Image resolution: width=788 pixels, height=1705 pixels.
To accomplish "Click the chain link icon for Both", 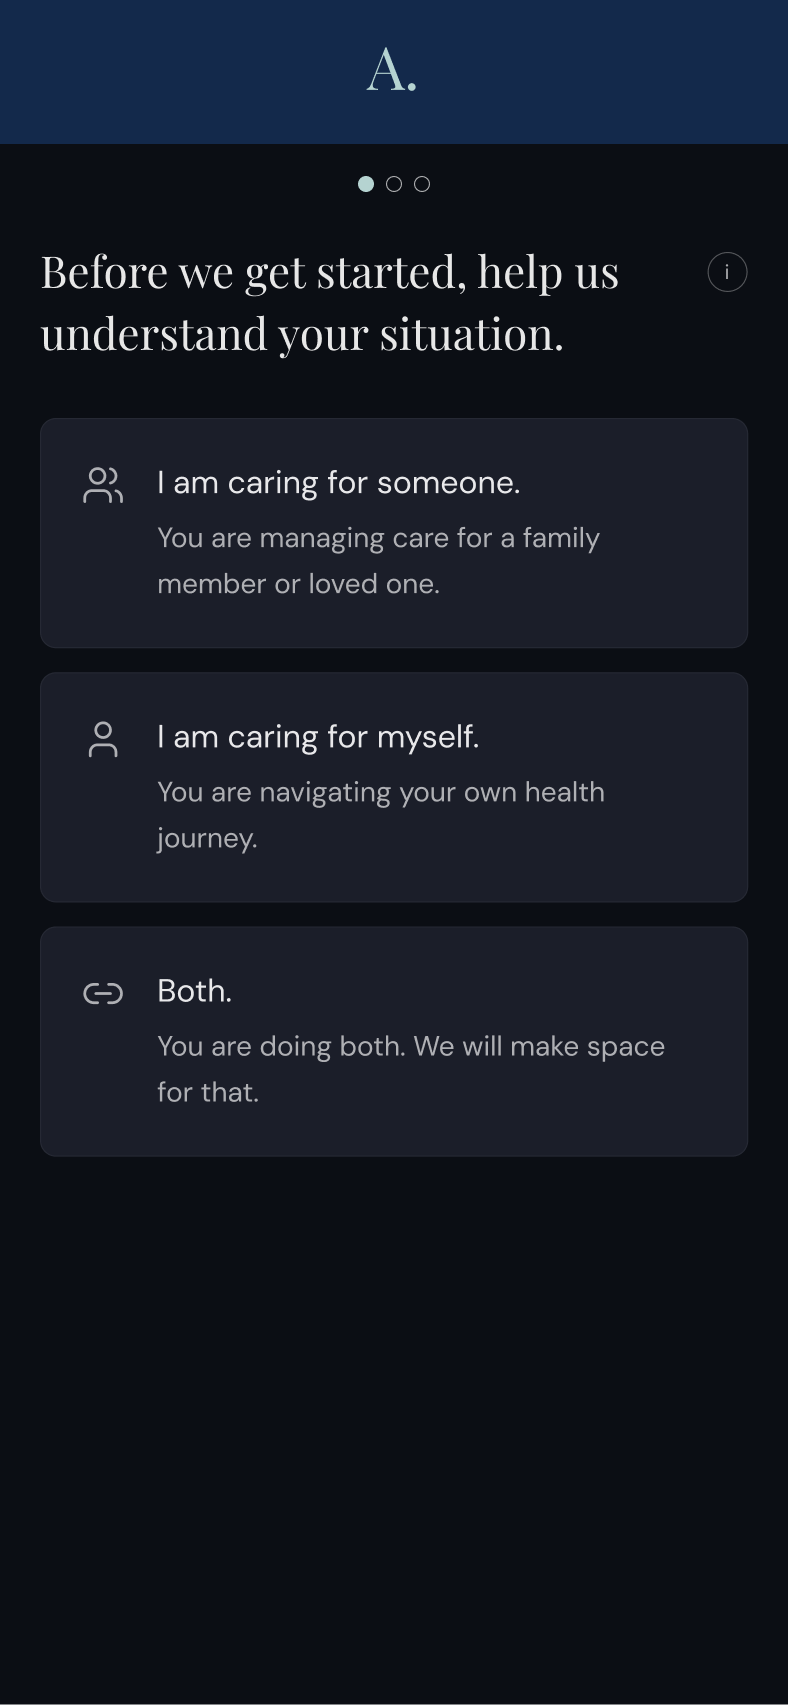I will click(x=103, y=993).
